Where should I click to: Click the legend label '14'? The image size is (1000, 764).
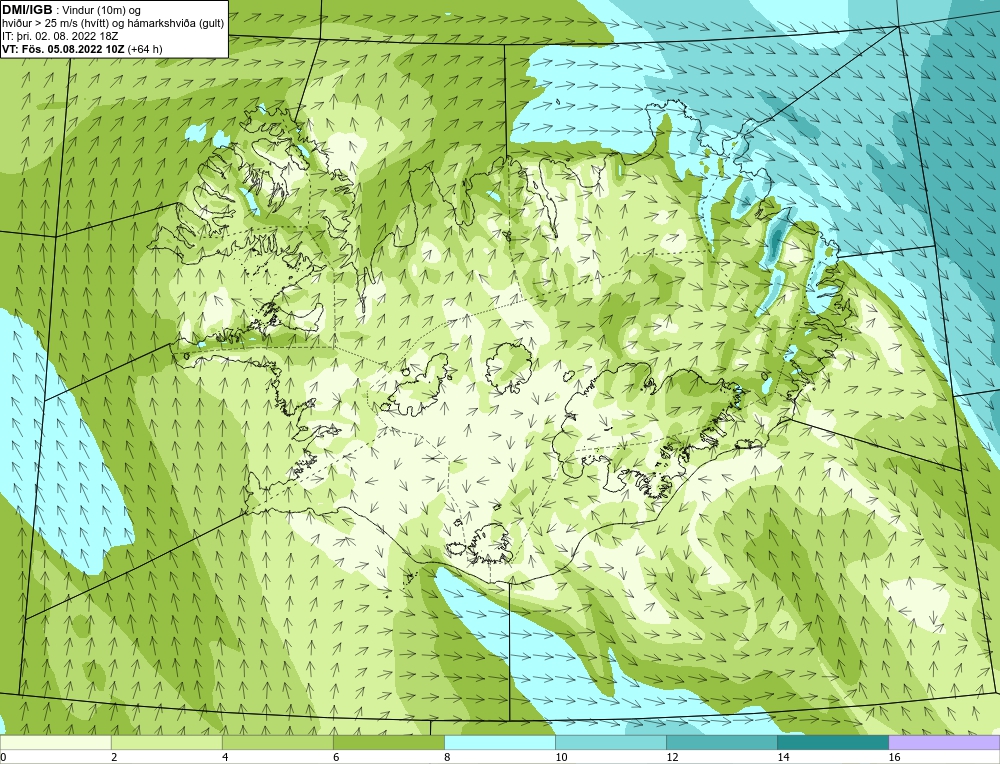coord(783,757)
